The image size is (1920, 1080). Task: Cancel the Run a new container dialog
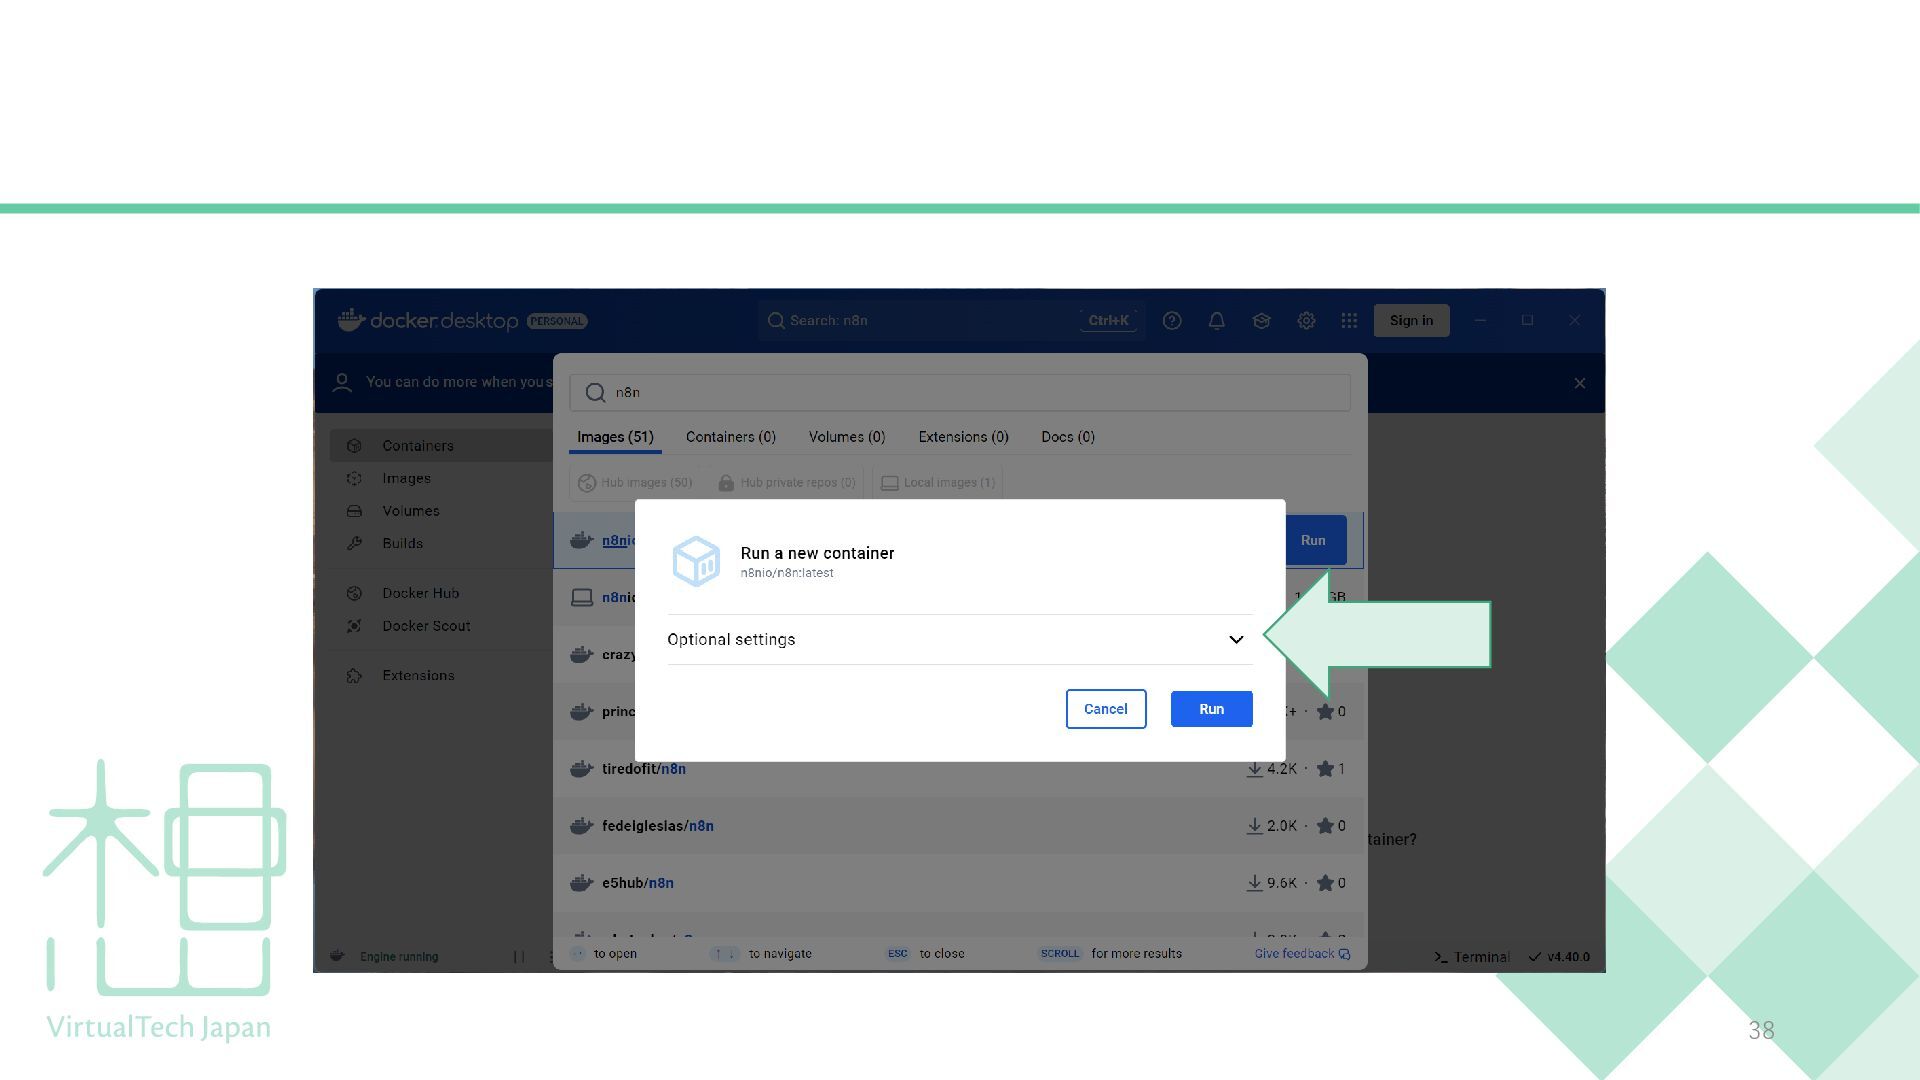tap(1105, 709)
